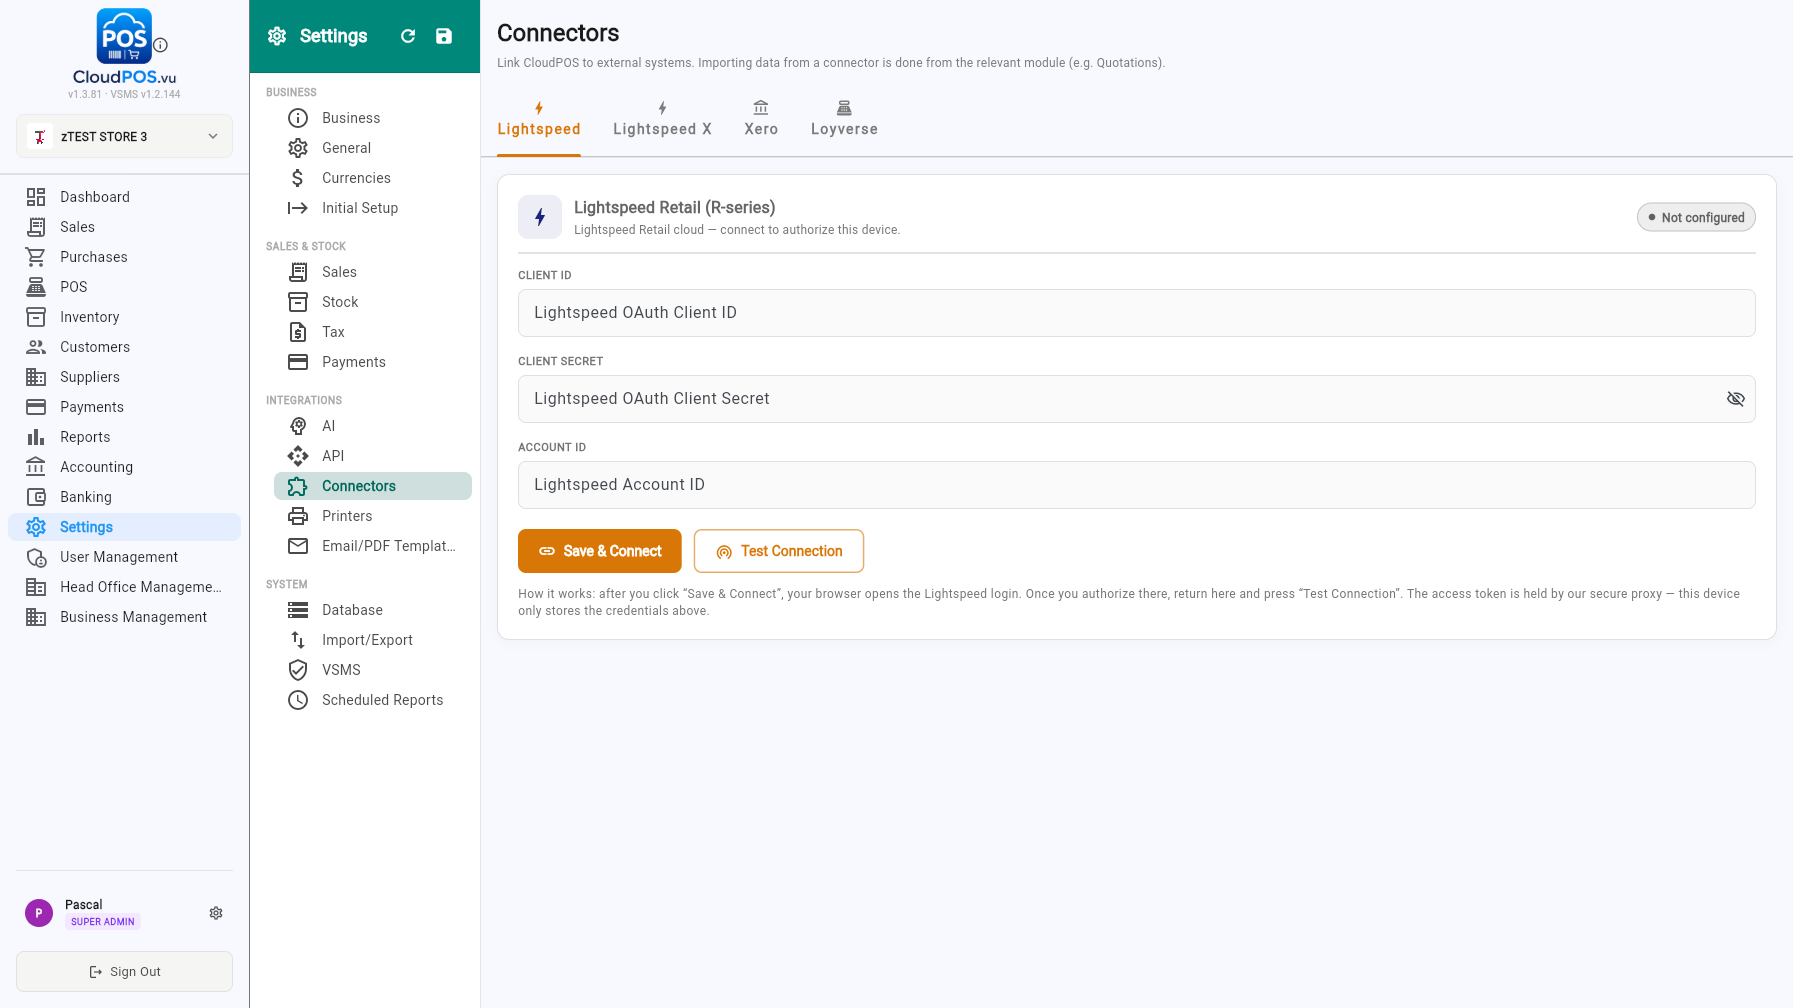The image size is (1793, 1008).
Task: Open the POS register in sidebar
Action: click(124, 287)
